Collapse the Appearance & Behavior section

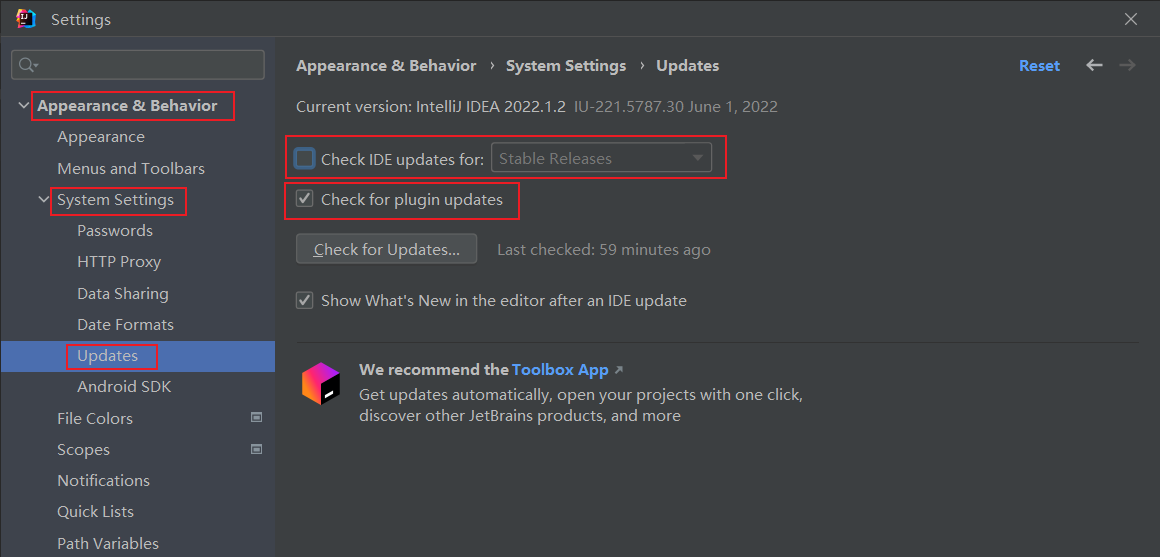point(24,106)
